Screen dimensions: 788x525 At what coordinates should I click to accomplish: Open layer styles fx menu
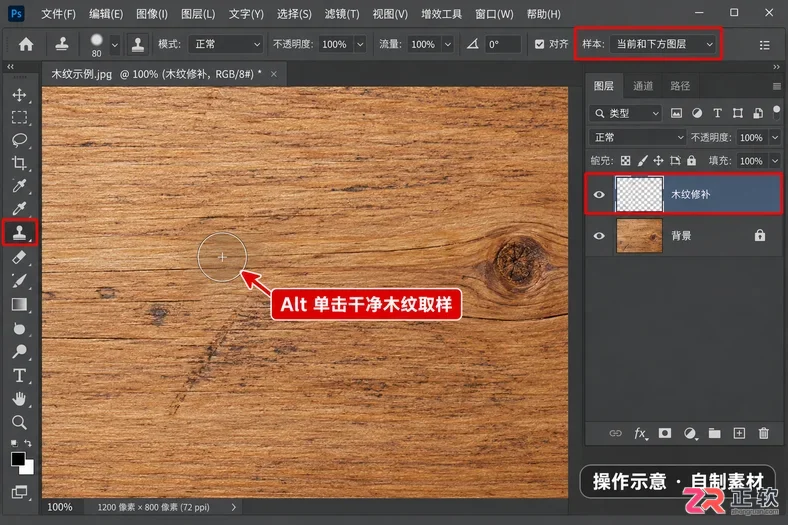coord(640,433)
